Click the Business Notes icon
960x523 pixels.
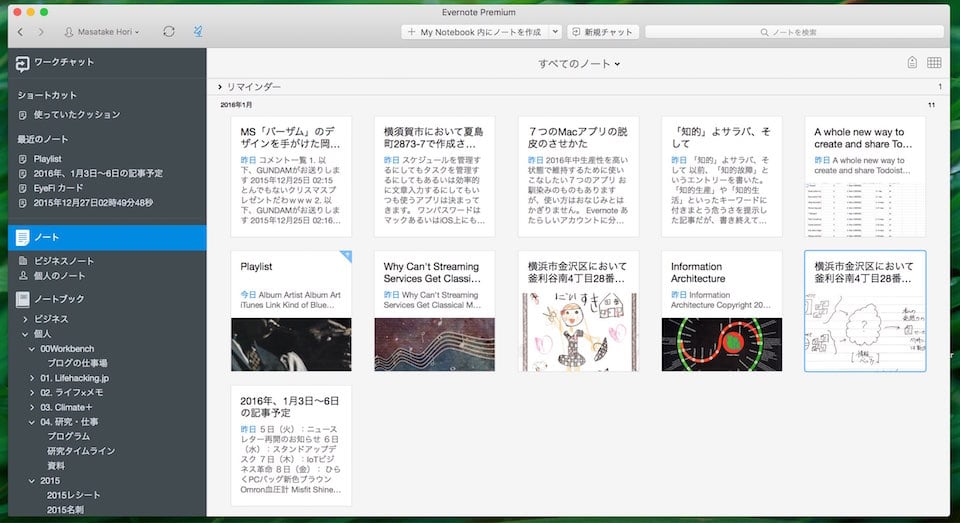tap(23, 260)
